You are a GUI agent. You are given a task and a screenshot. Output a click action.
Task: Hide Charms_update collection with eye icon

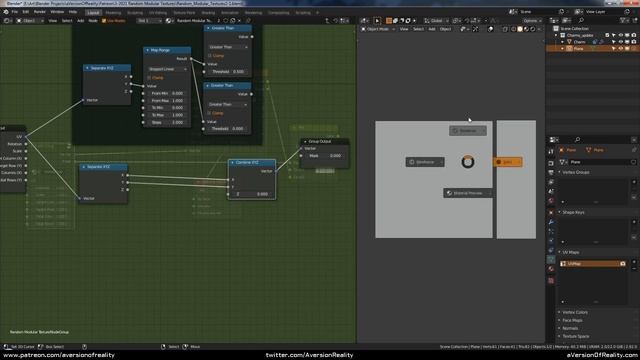(x=620, y=36)
